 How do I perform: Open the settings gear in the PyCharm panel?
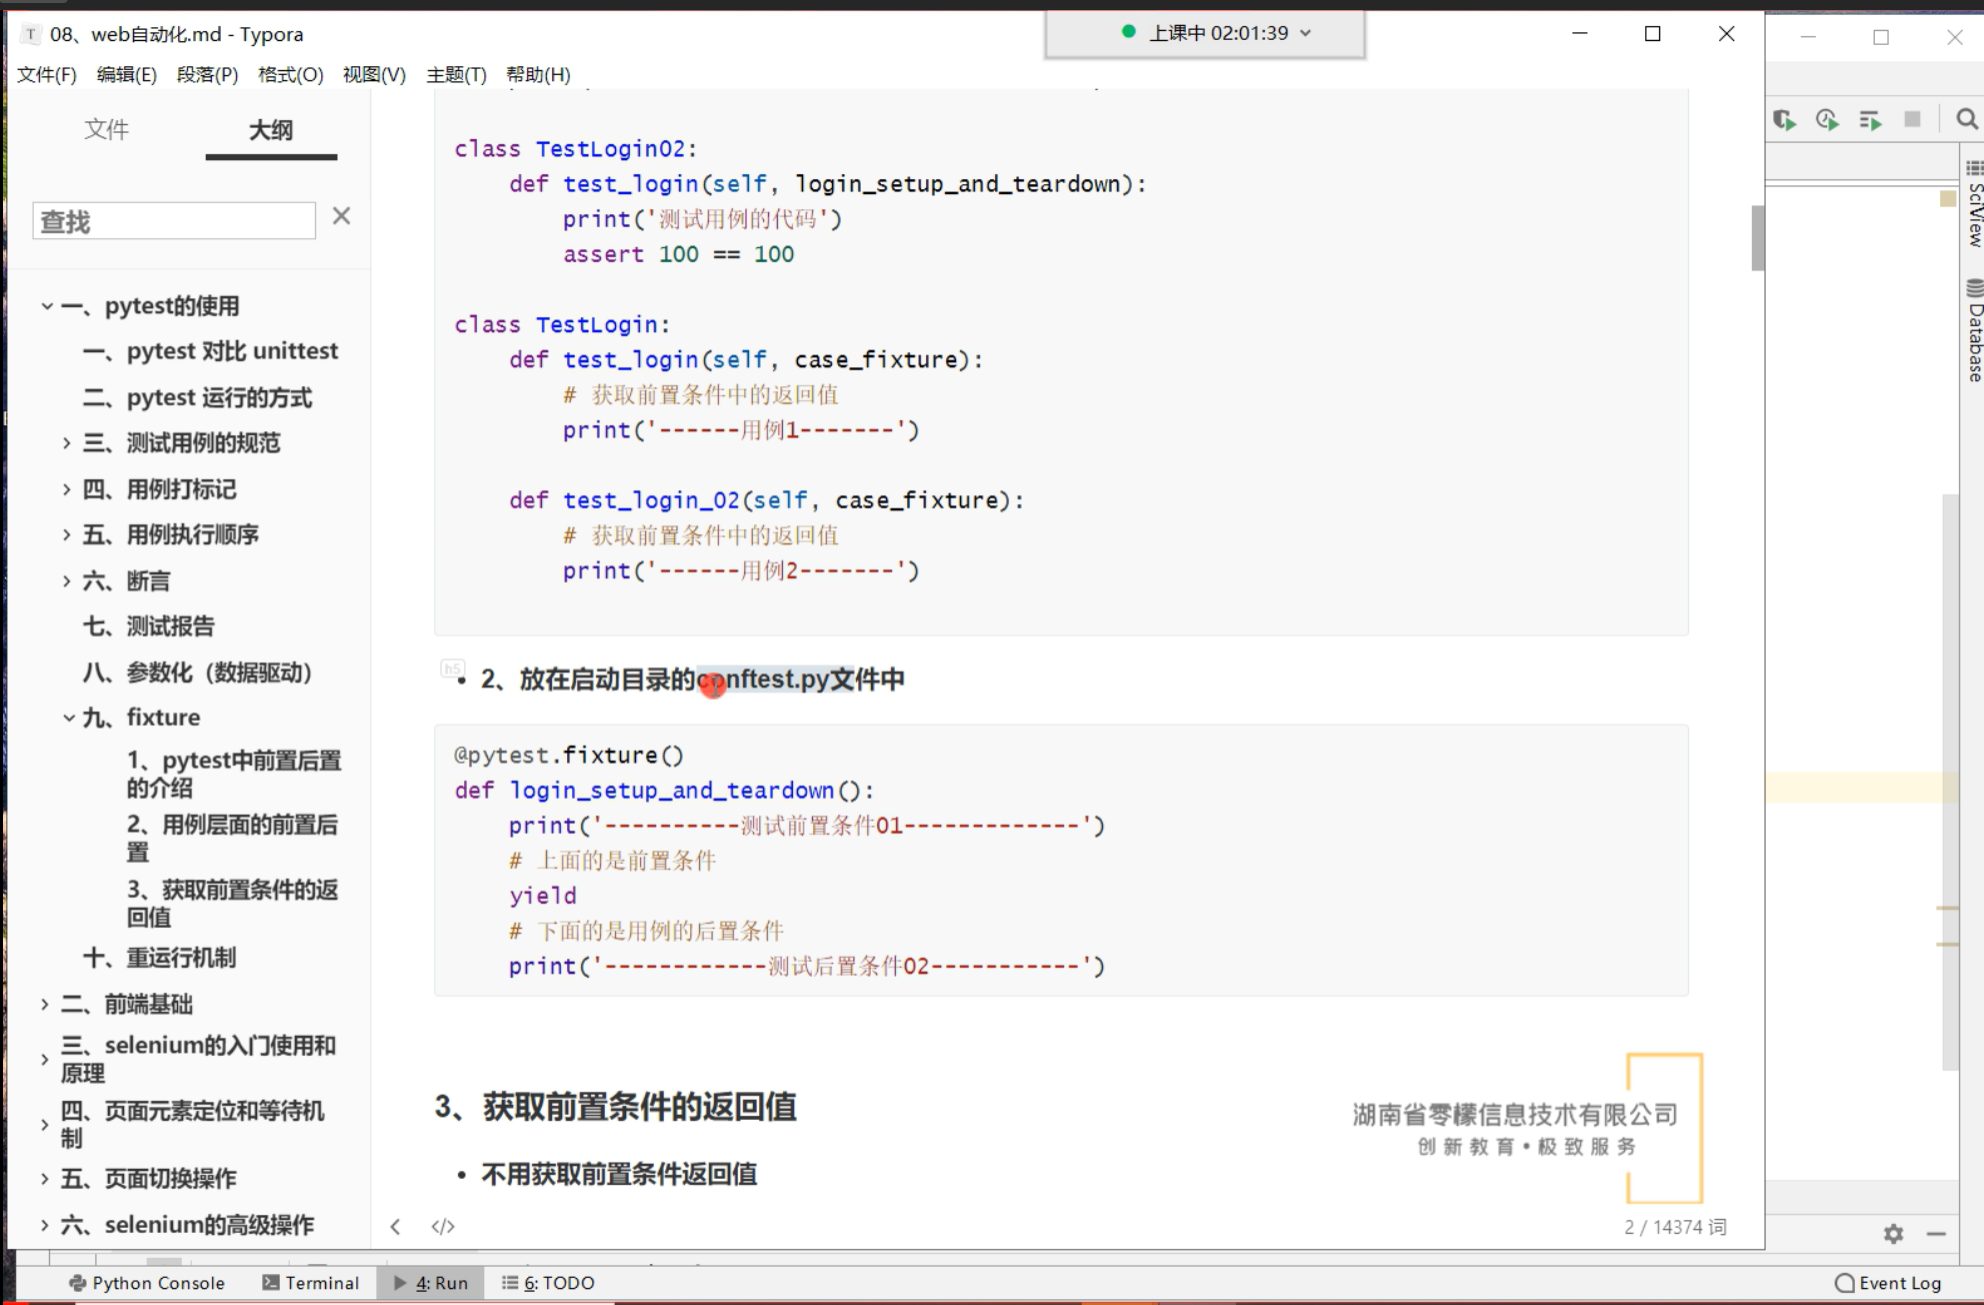click(x=1893, y=1234)
